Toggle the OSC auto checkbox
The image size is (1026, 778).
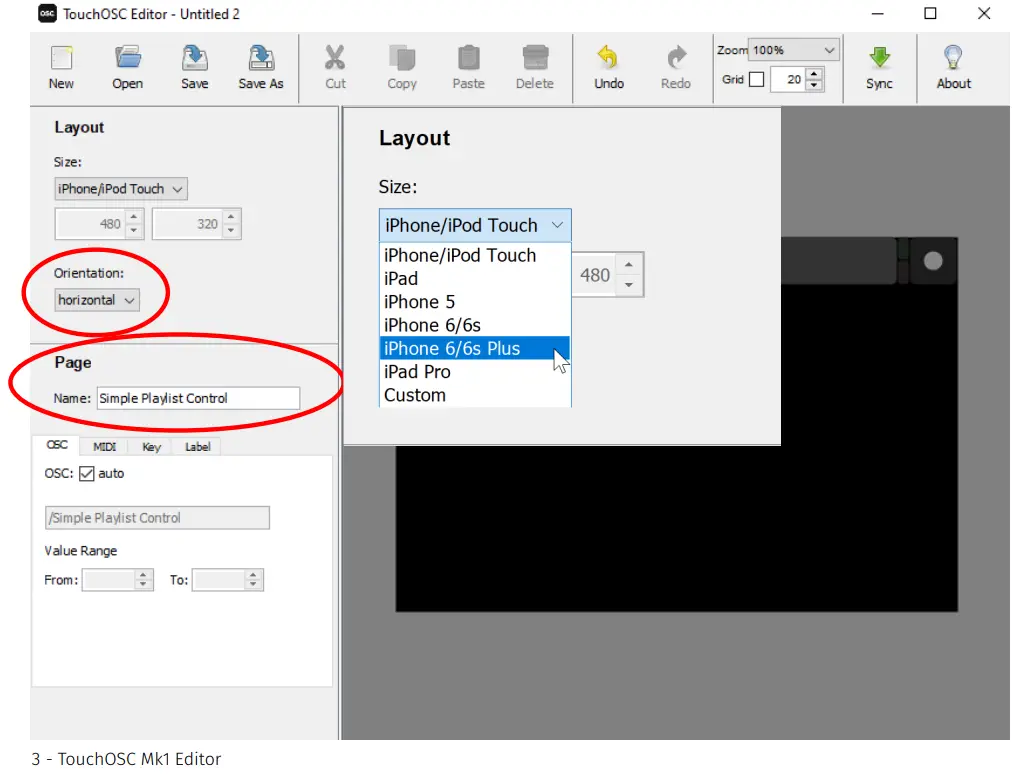coord(86,473)
